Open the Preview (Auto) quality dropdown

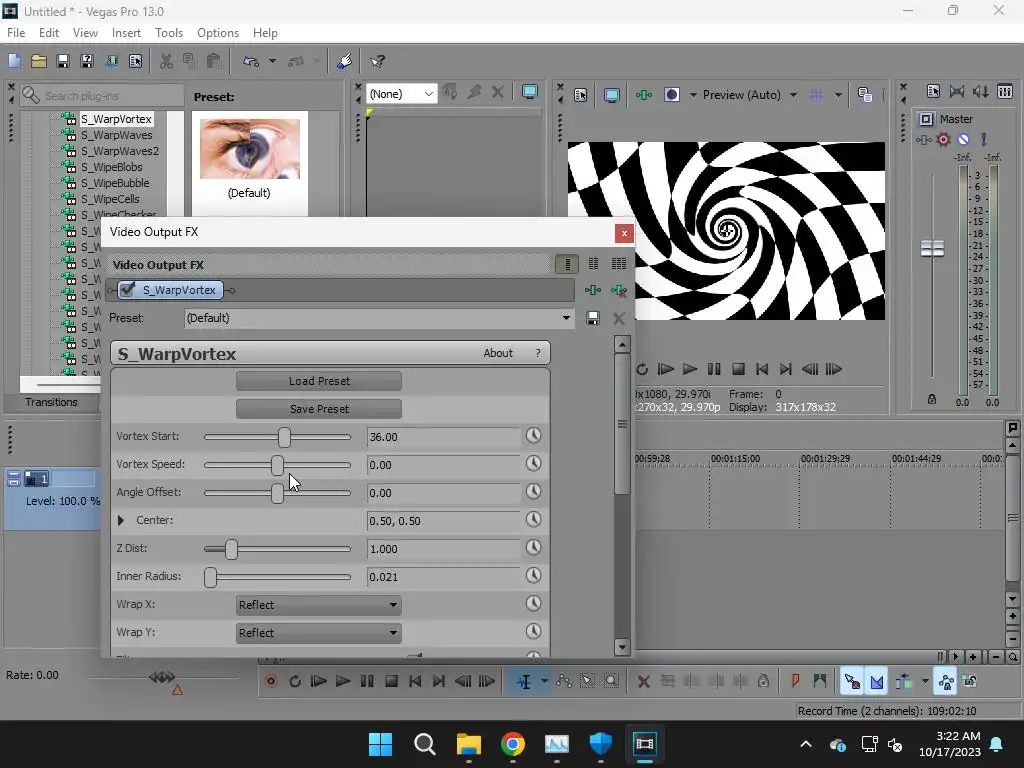pyautogui.click(x=793, y=95)
